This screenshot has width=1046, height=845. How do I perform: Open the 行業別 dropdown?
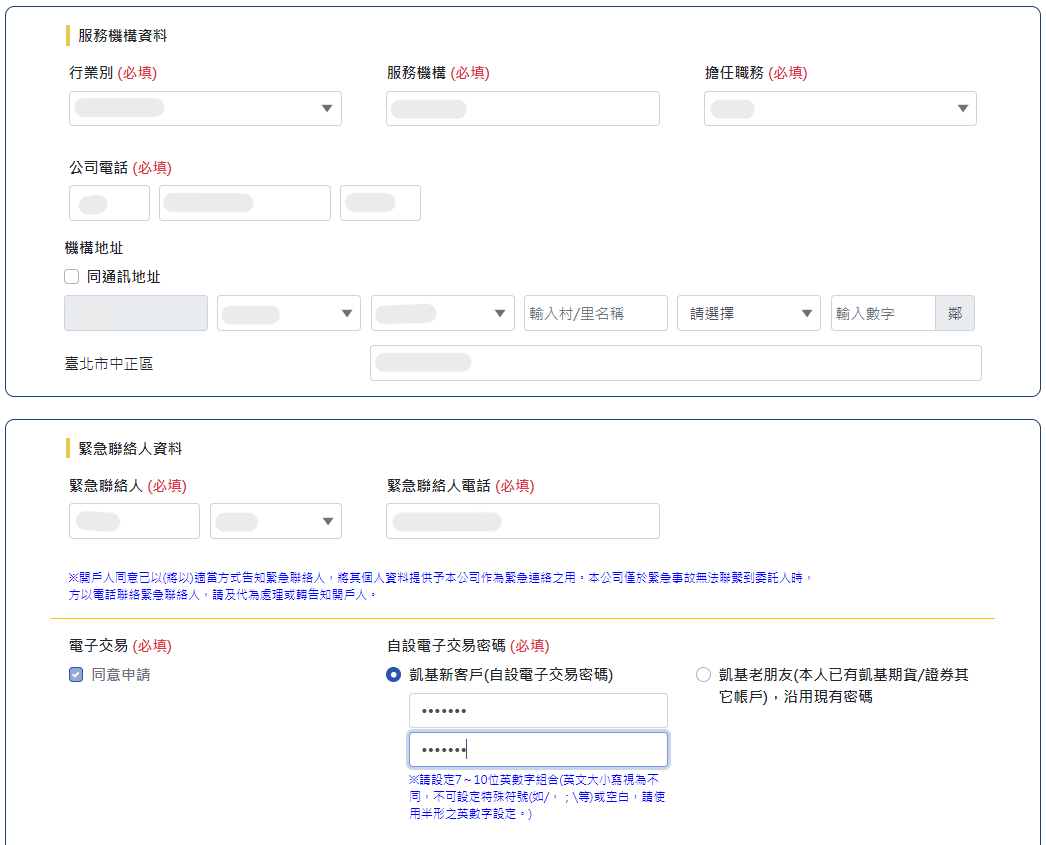pyautogui.click(x=205, y=109)
